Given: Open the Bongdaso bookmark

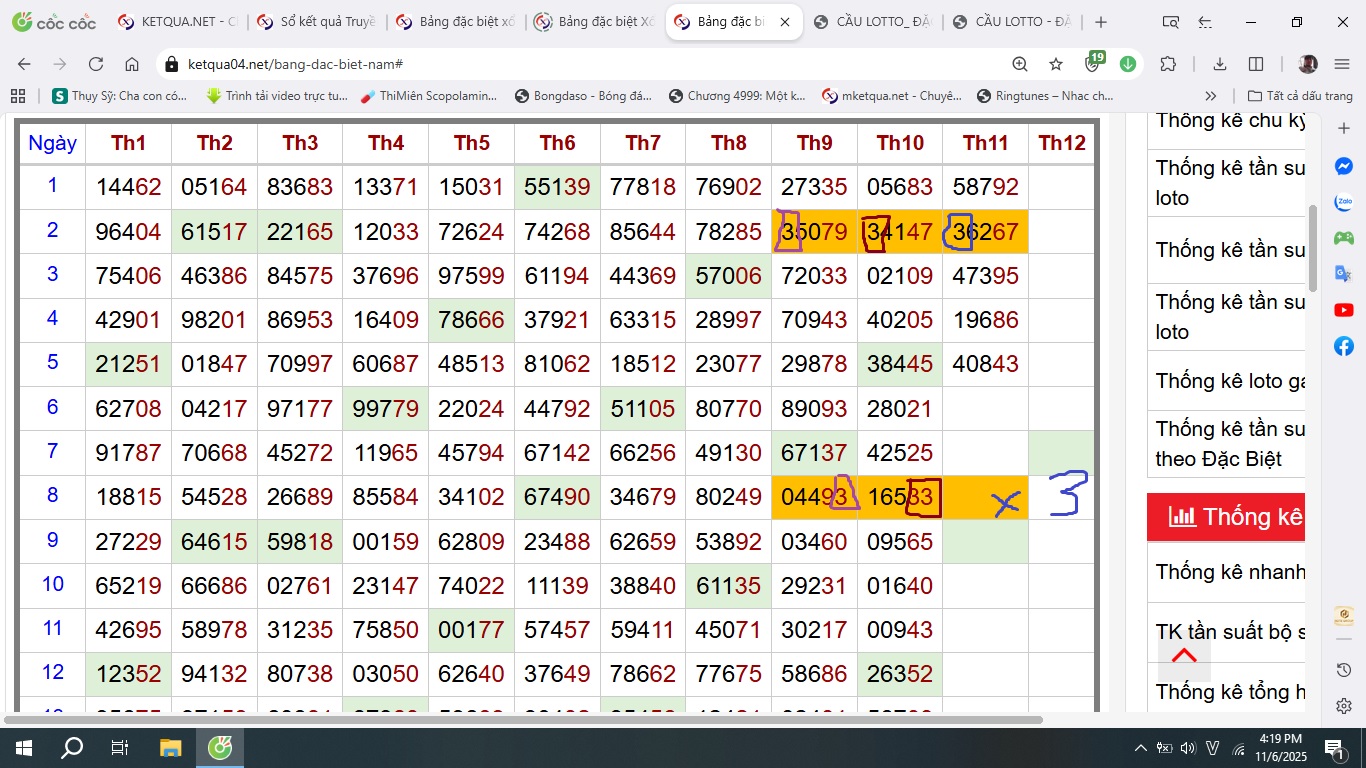Looking at the screenshot, I should [x=583, y=96].
